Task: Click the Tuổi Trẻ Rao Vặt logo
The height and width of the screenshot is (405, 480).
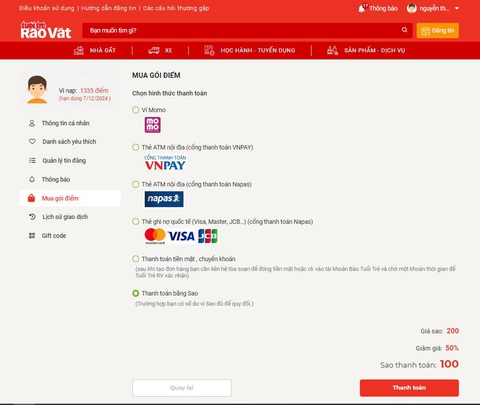Action: (46, 30)
